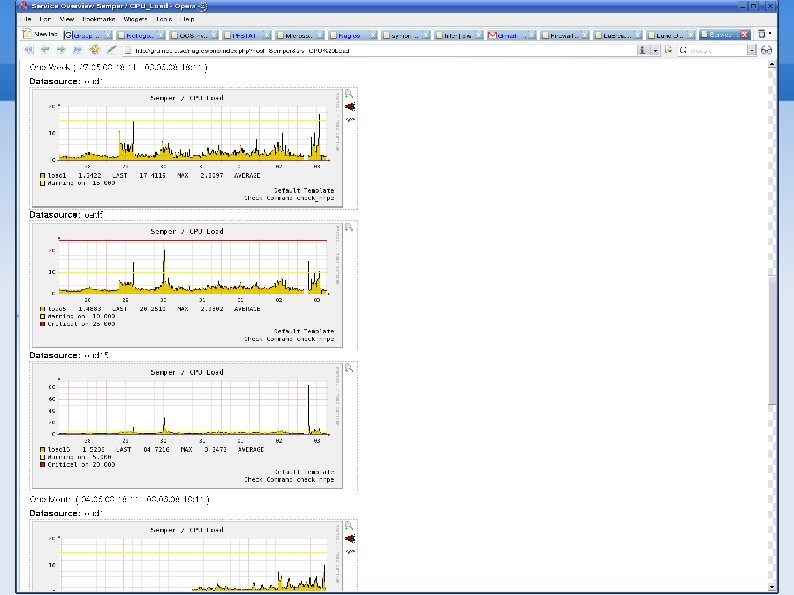Click the glasses view icon
The width and height of the screenshot is (794, 595).
767,50
